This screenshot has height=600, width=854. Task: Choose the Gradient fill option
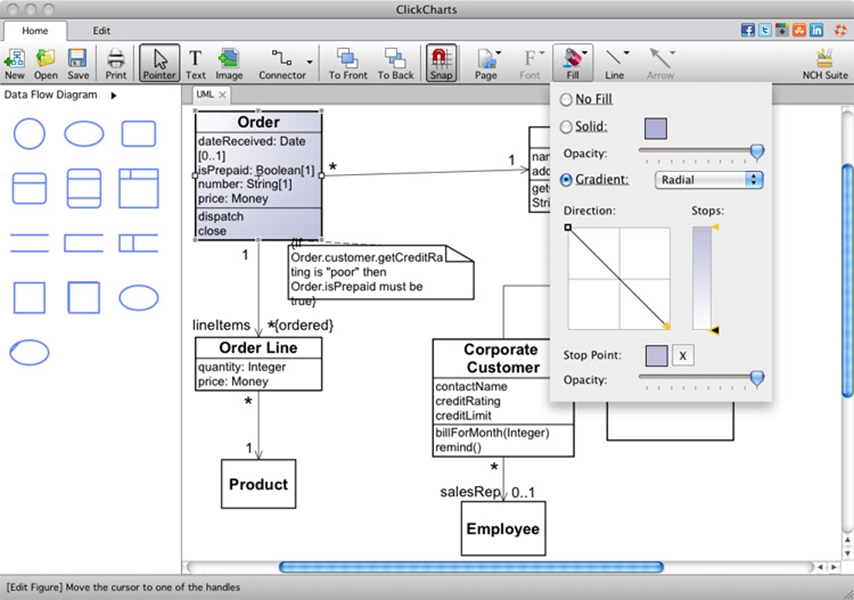(594, 179)
